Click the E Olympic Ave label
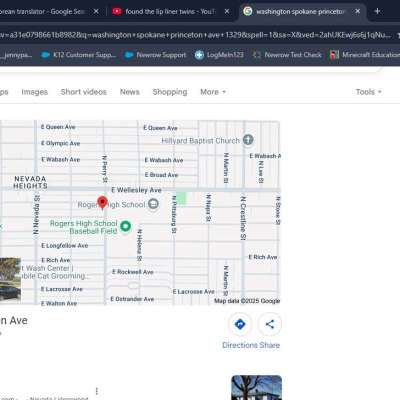The width and height of the screenshot is (400, 400). coord(61,143)
